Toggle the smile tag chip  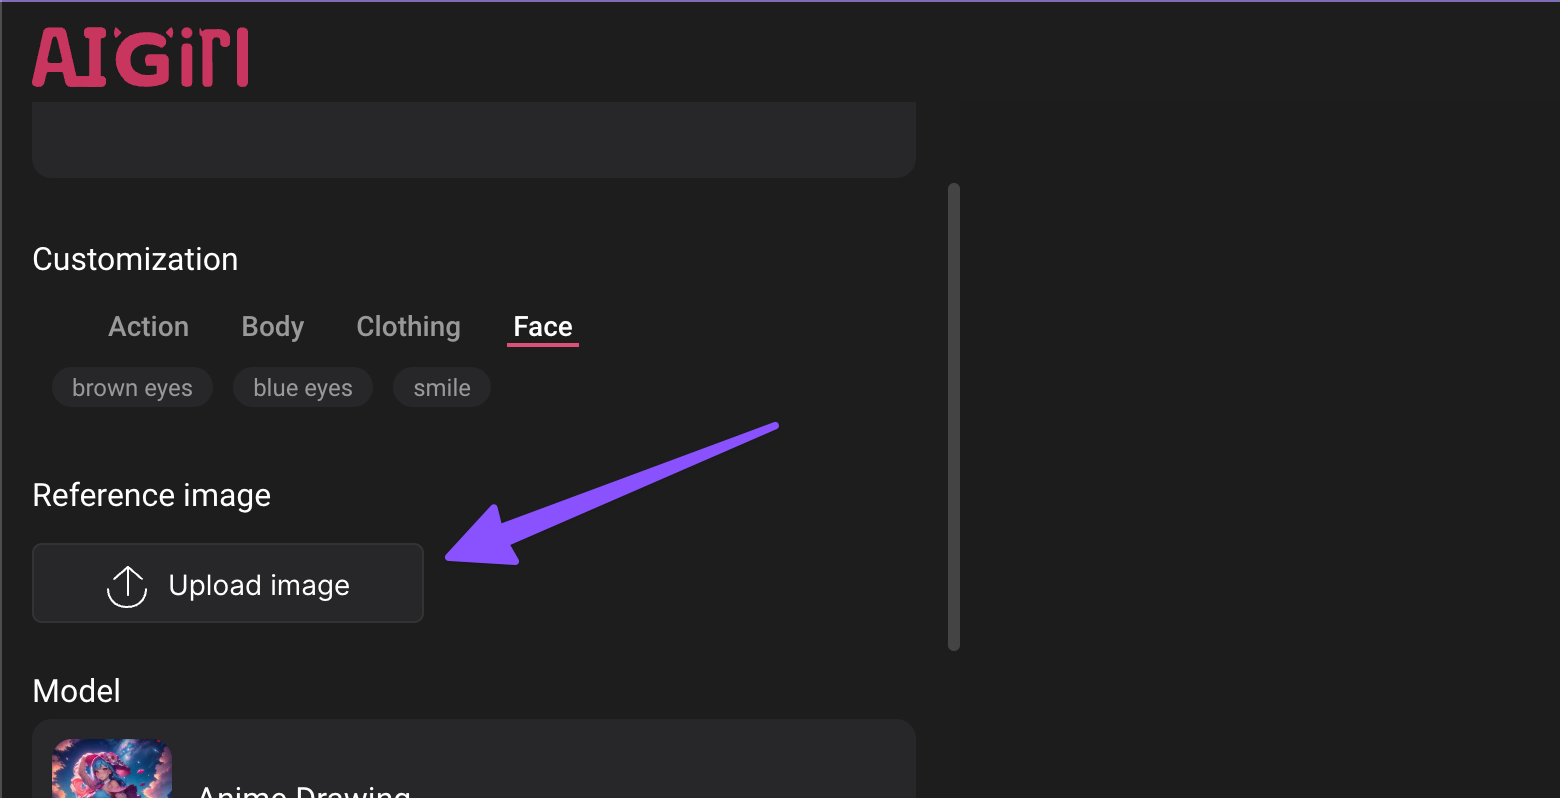[x=442, y=388]
